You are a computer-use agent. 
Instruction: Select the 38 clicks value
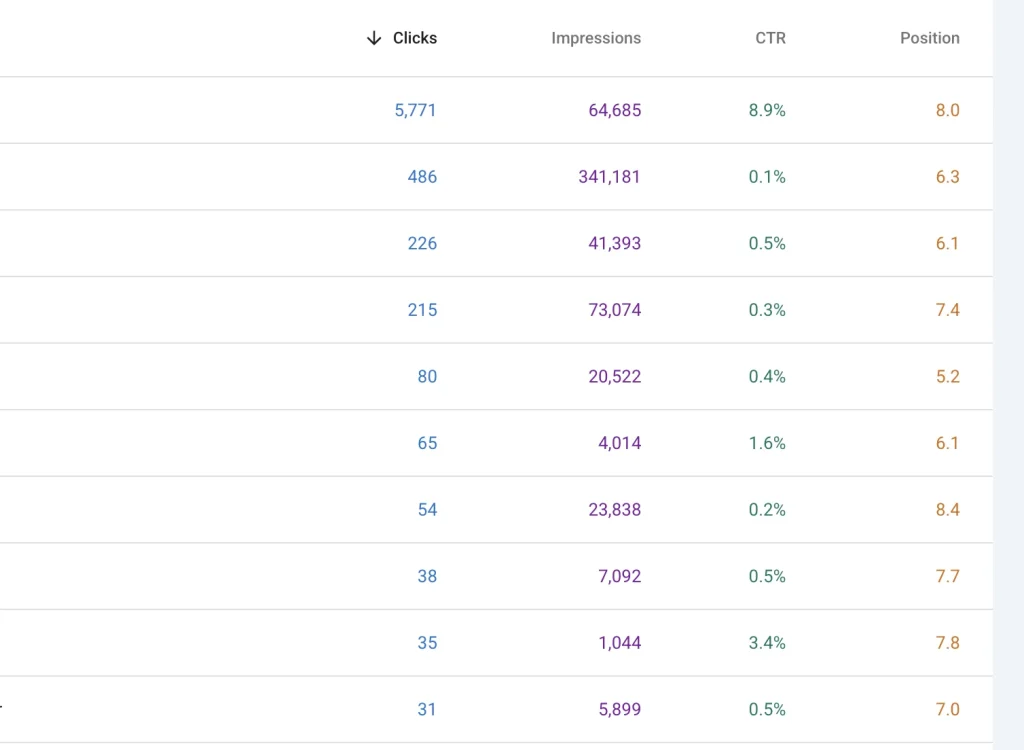coord(427,576)
